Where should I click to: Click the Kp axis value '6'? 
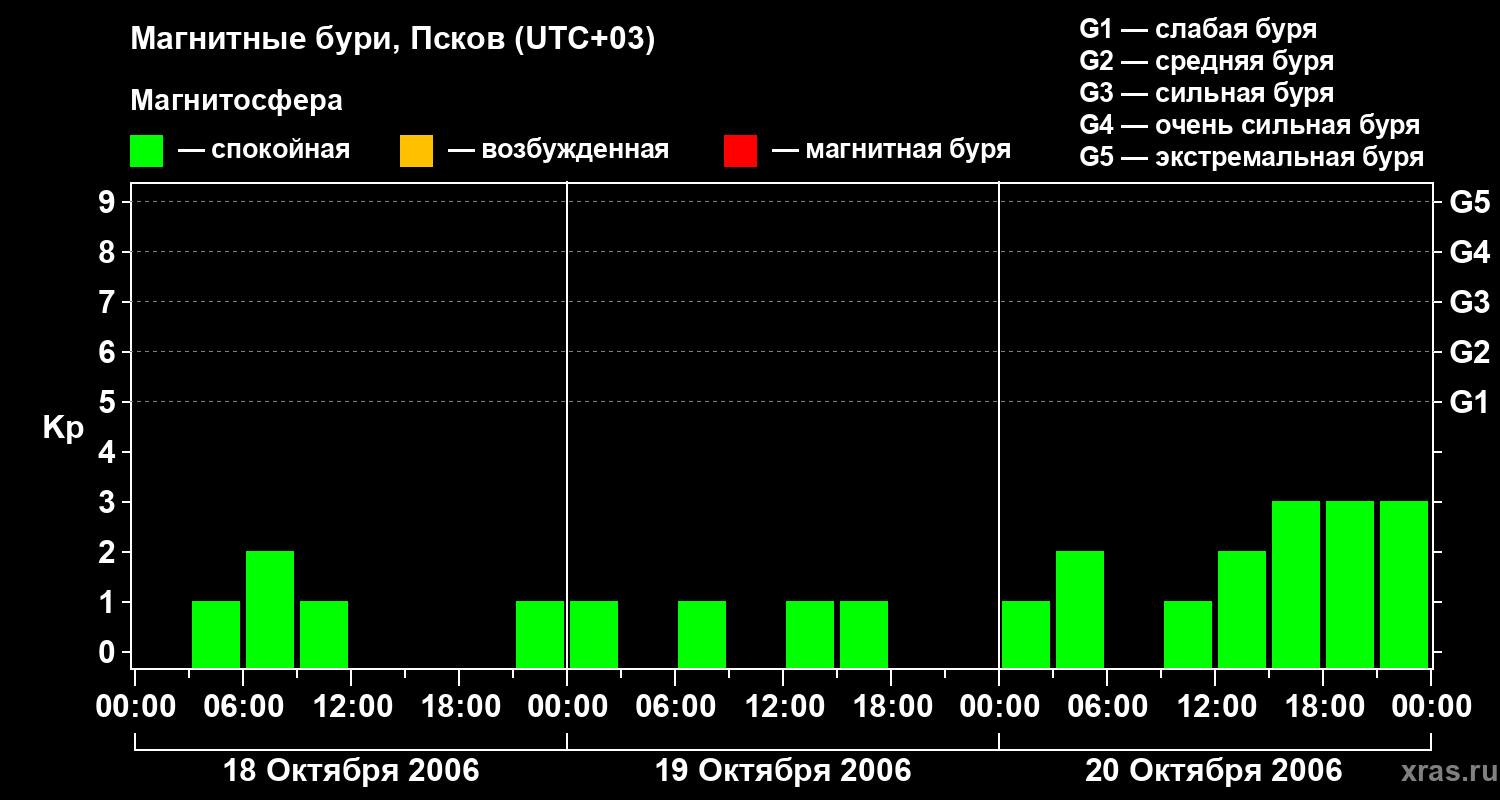point(107,352)
